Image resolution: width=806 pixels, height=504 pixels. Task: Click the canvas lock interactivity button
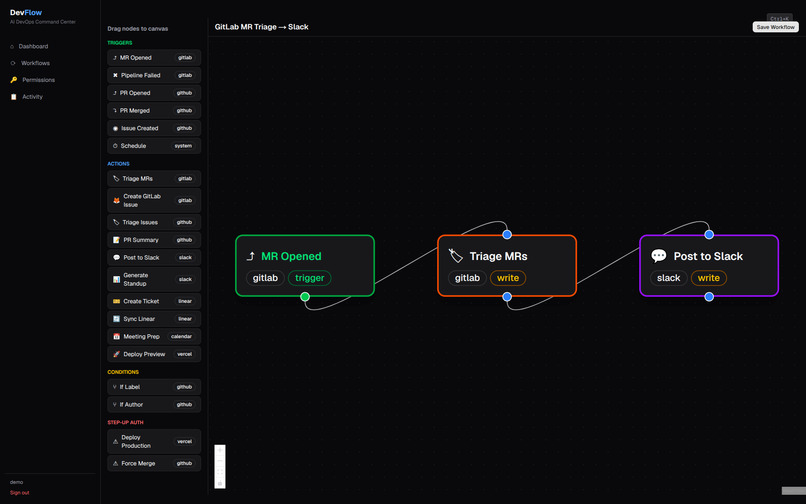click(x=220, y=483)
